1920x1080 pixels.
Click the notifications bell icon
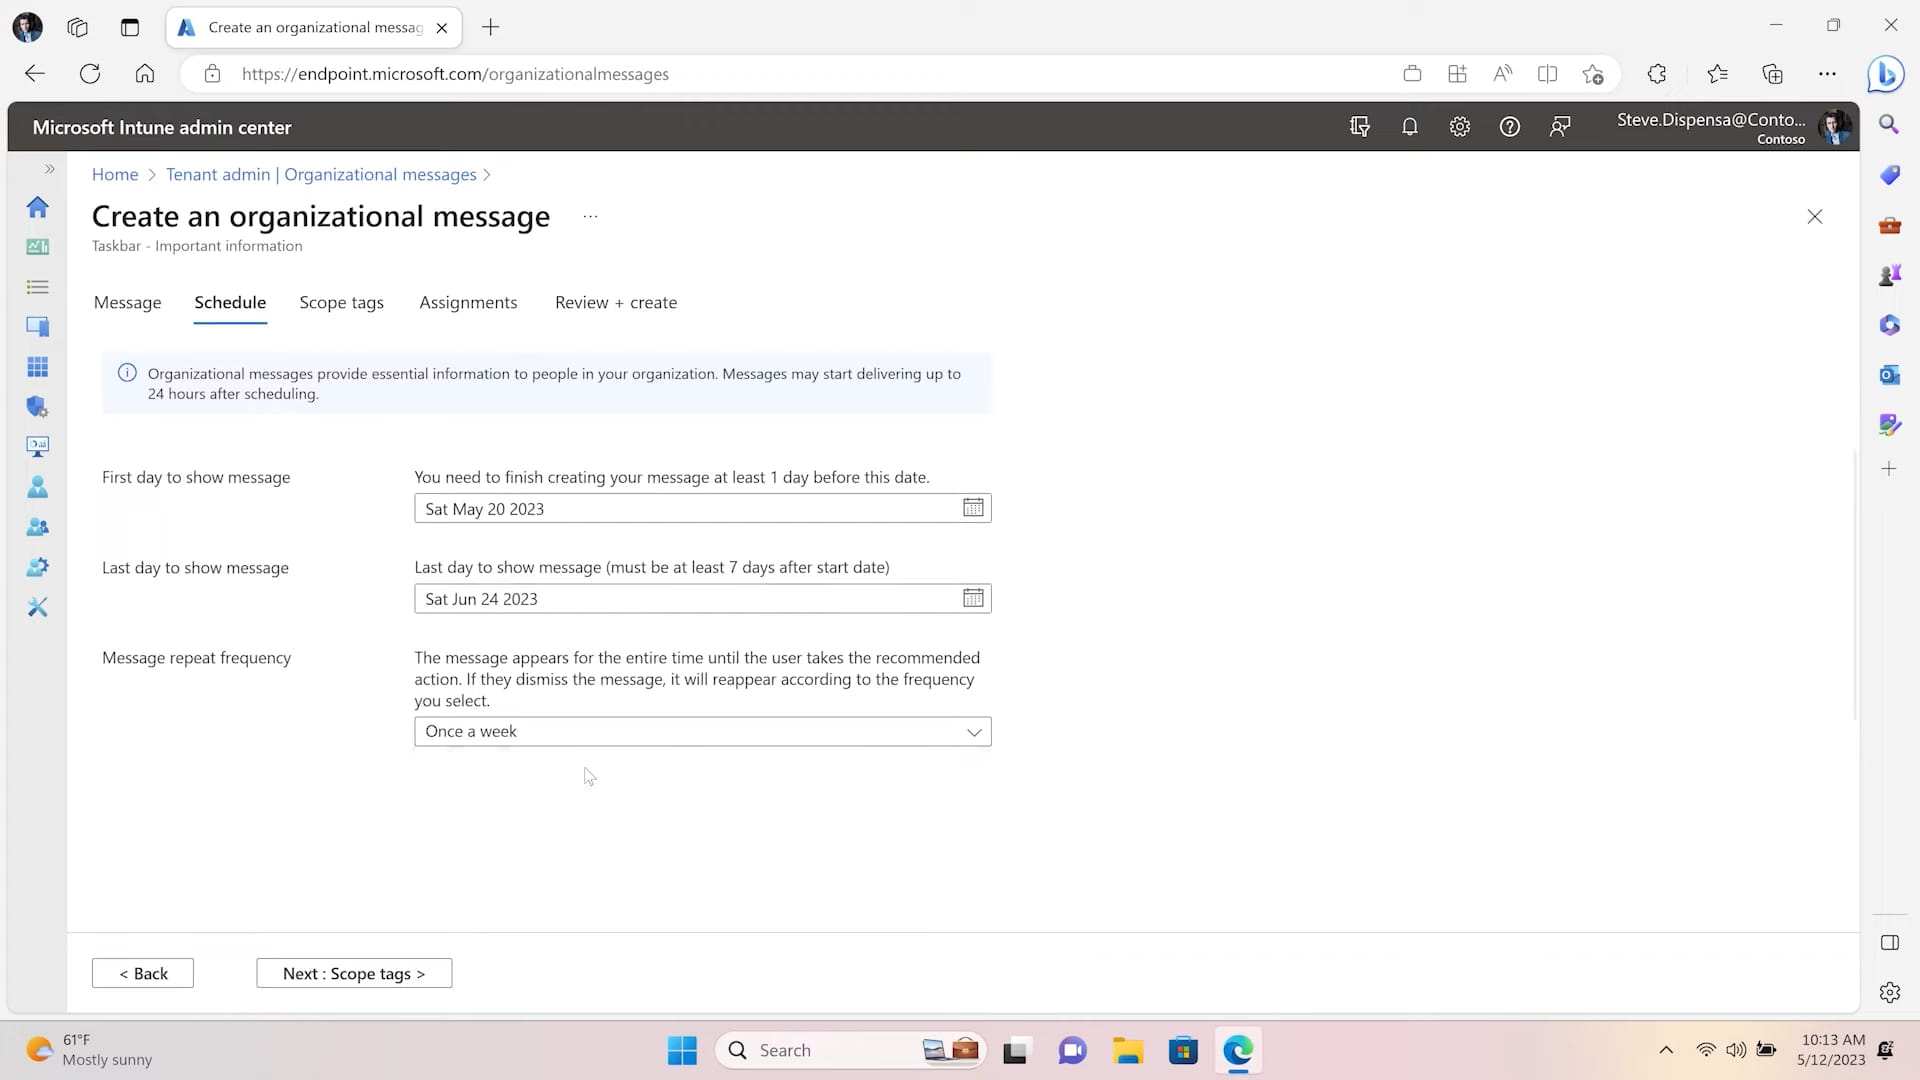tap(1409, 127)
